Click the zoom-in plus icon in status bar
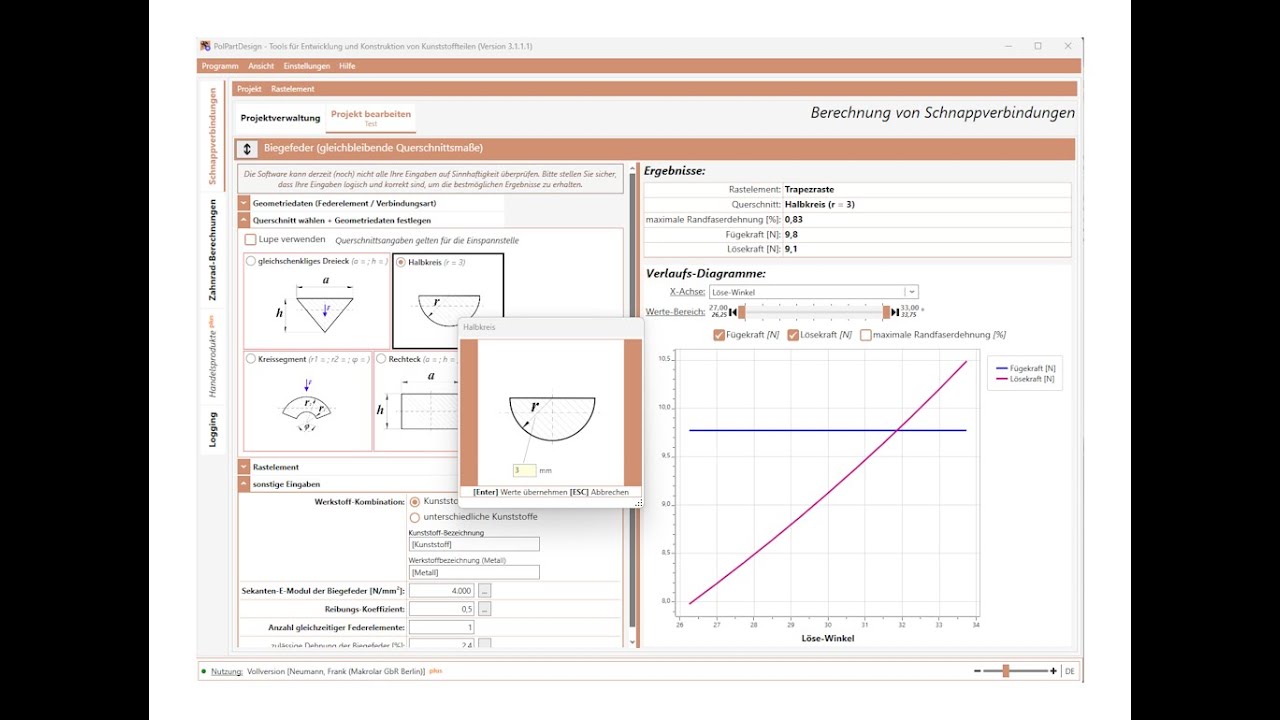This screenshot has height=720, width=1280. pyautogui.click(x=1053, y=671)
